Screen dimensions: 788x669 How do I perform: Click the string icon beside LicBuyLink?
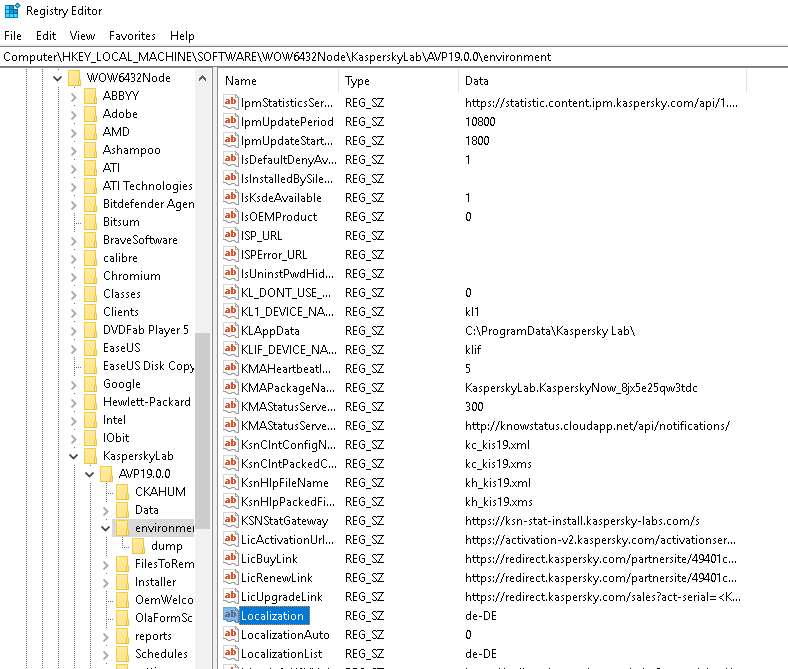pos(230,559)
